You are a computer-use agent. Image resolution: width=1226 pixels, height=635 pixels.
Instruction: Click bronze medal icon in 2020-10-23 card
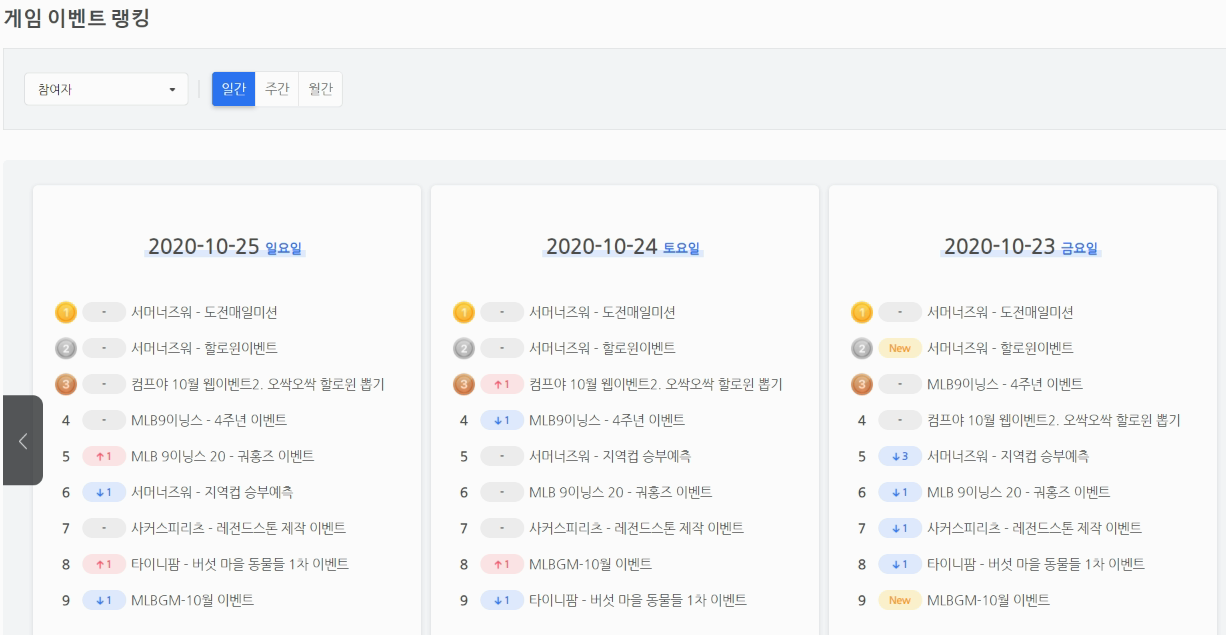[x=862, y=384]
